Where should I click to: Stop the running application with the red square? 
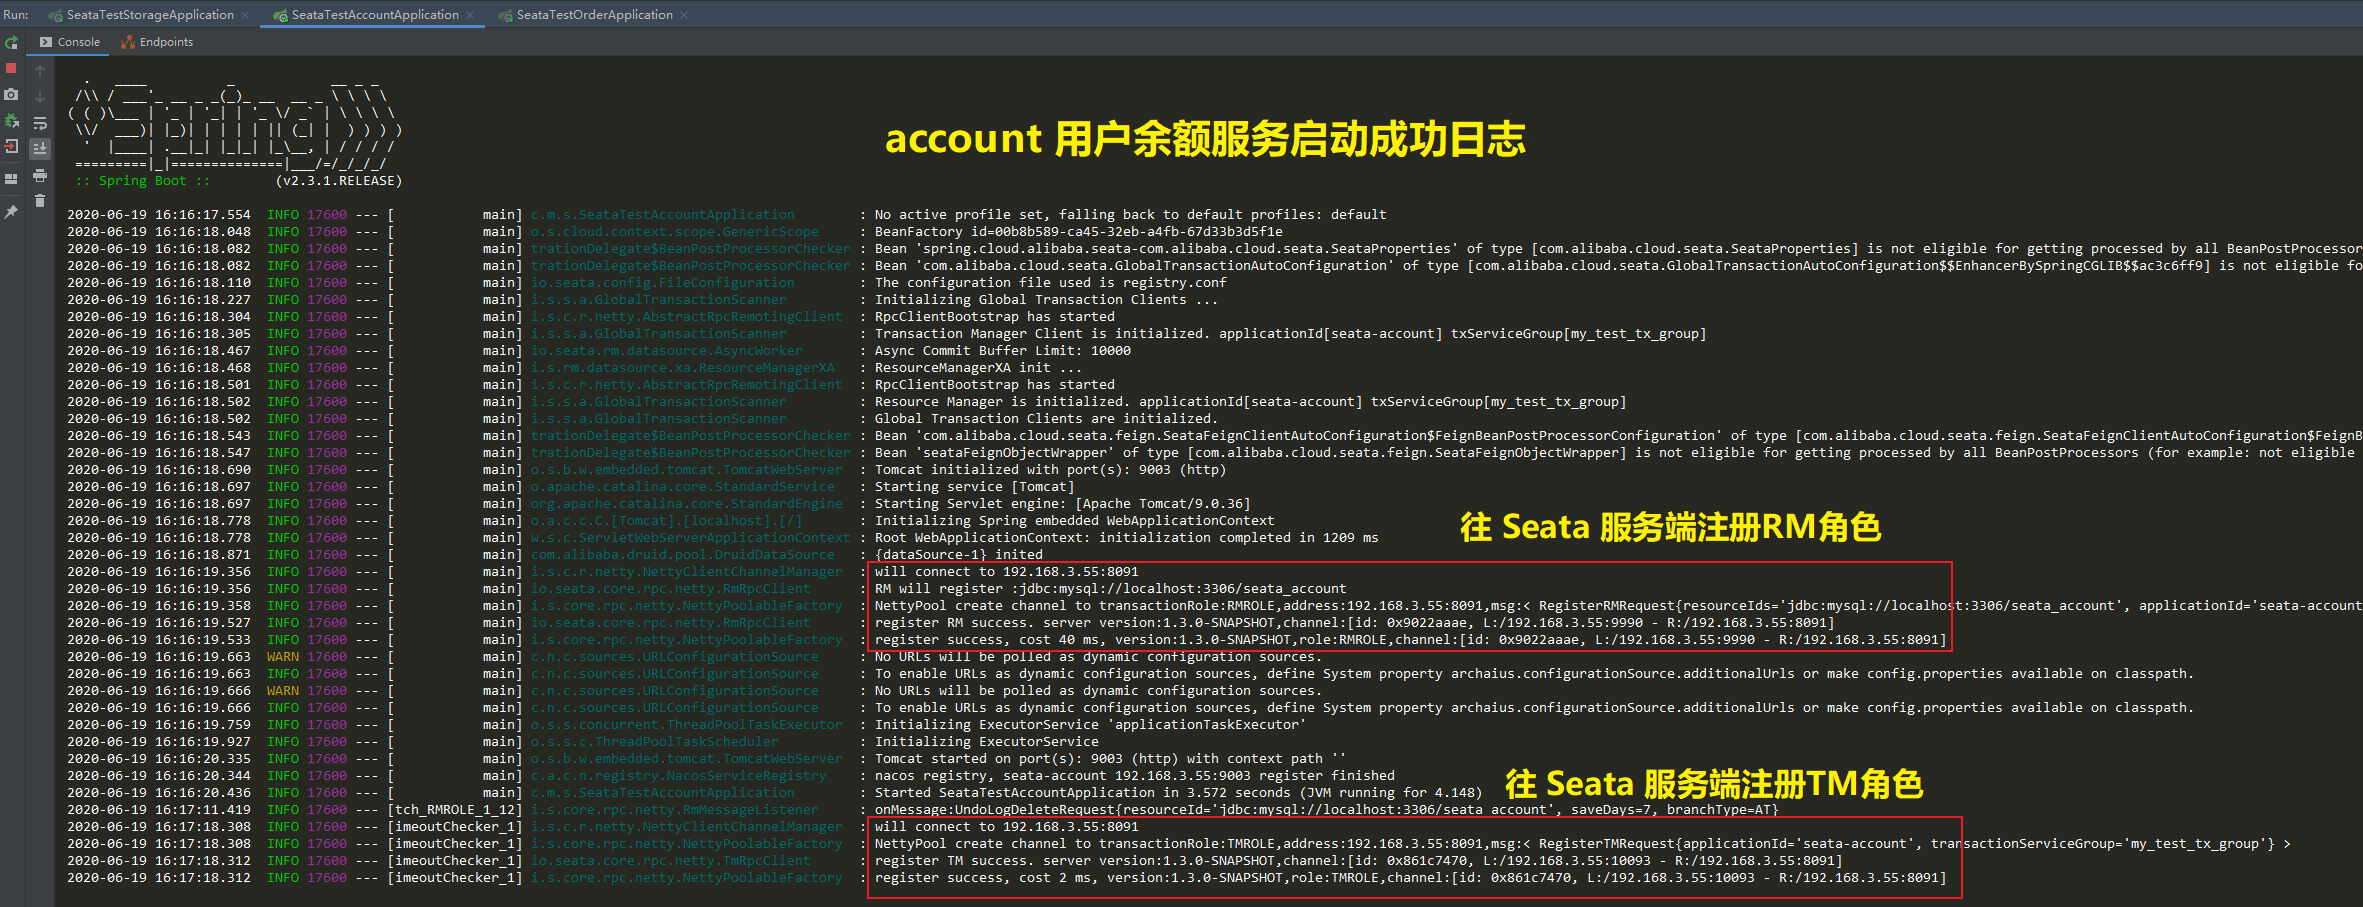click(x=11, y=68)
